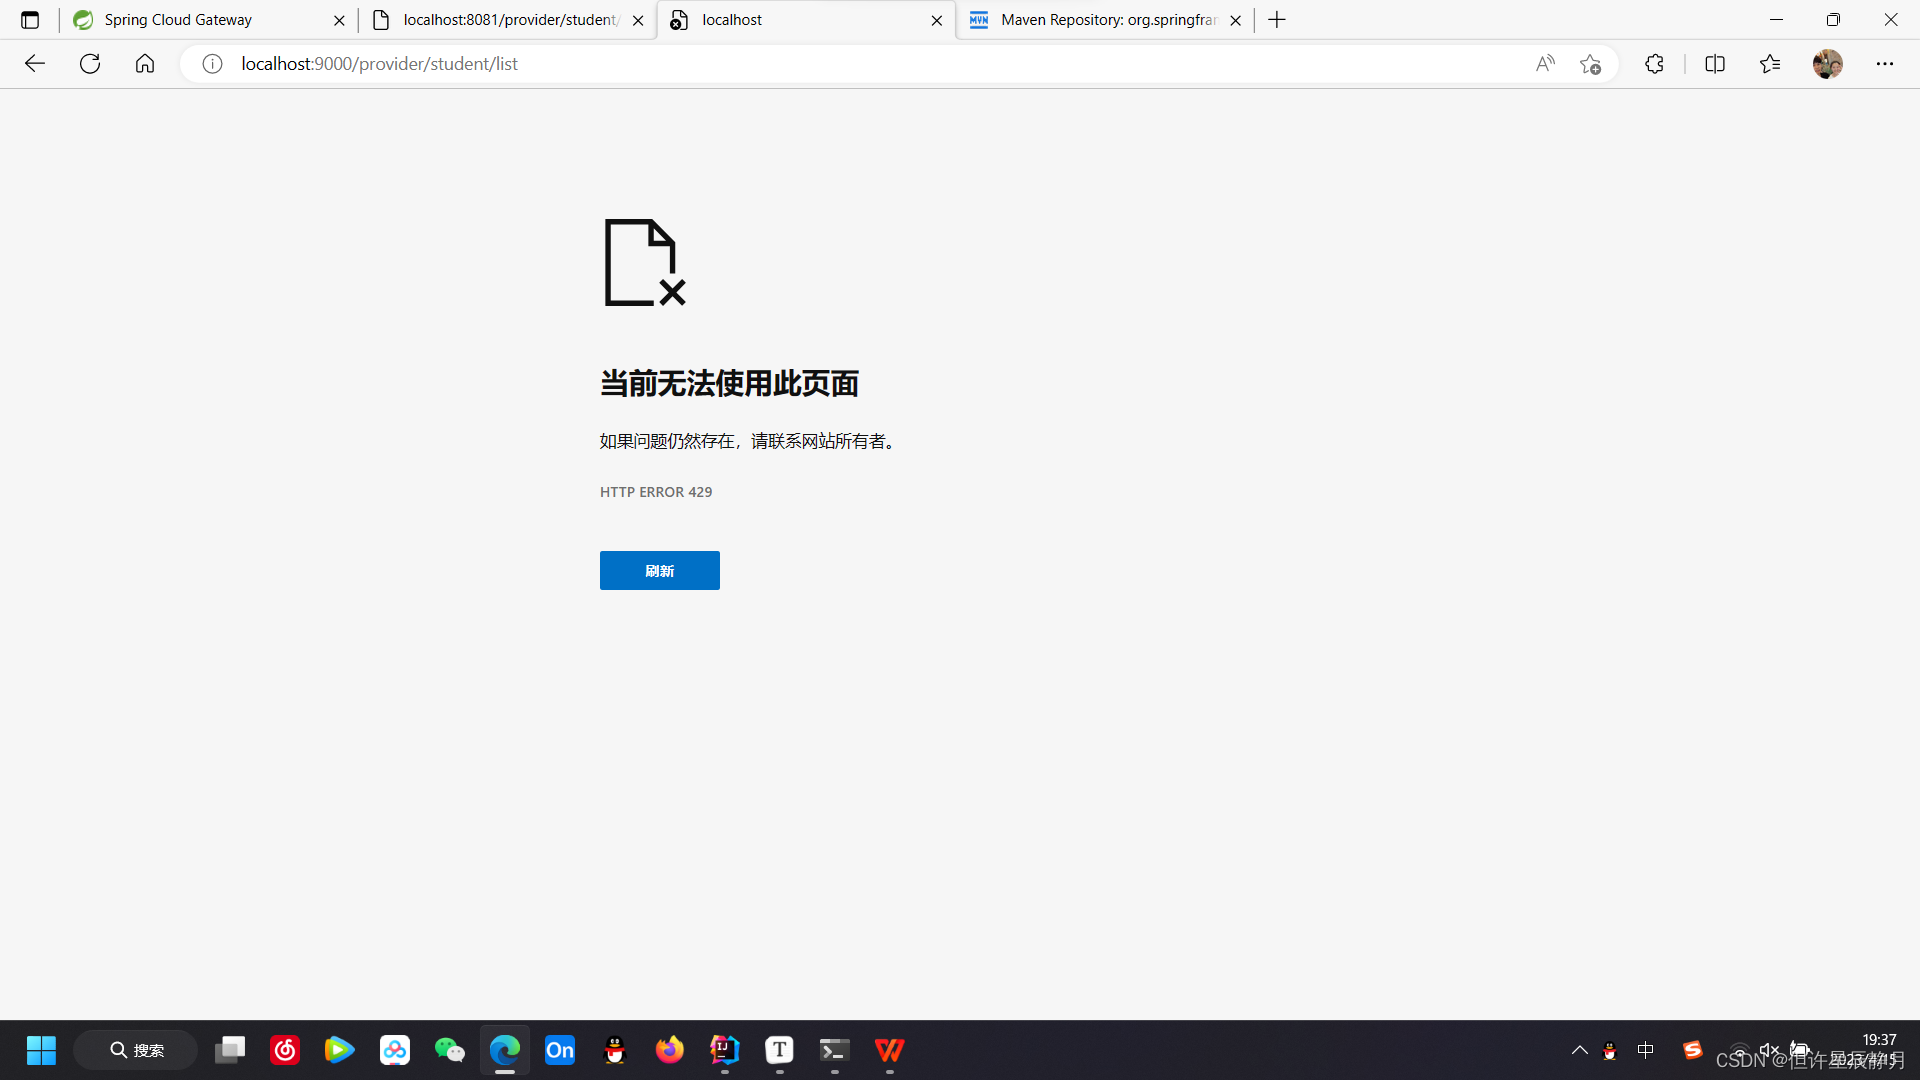1920x1080 pixels.
Task: Open the Settings and more menu
Action: pyautogui.click(x=1886, y=63)
